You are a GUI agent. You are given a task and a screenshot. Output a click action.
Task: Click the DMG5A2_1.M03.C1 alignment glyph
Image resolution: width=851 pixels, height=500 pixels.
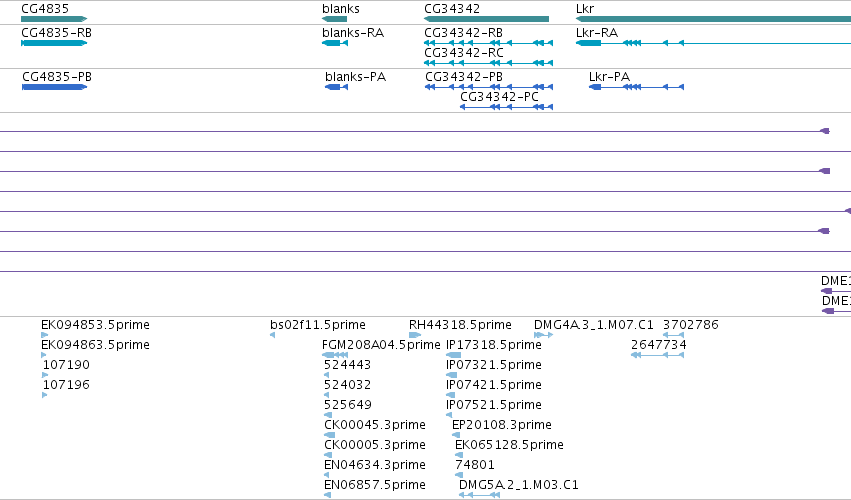point(479,495)
